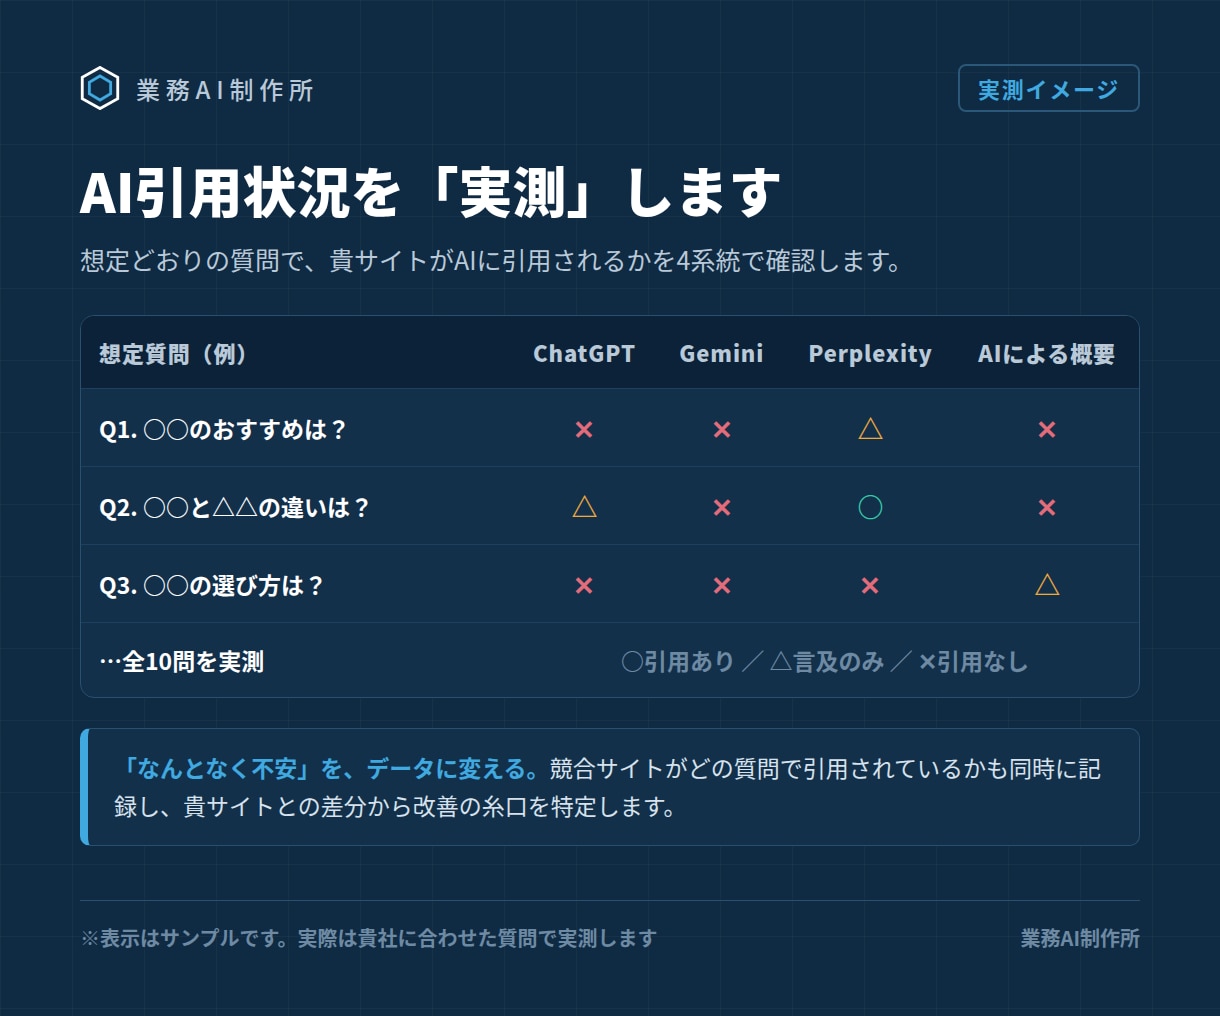Viewport: 1220px width, 1016px height.
Task: Click the ×引用なし legend entry
Action: point(973,662)
